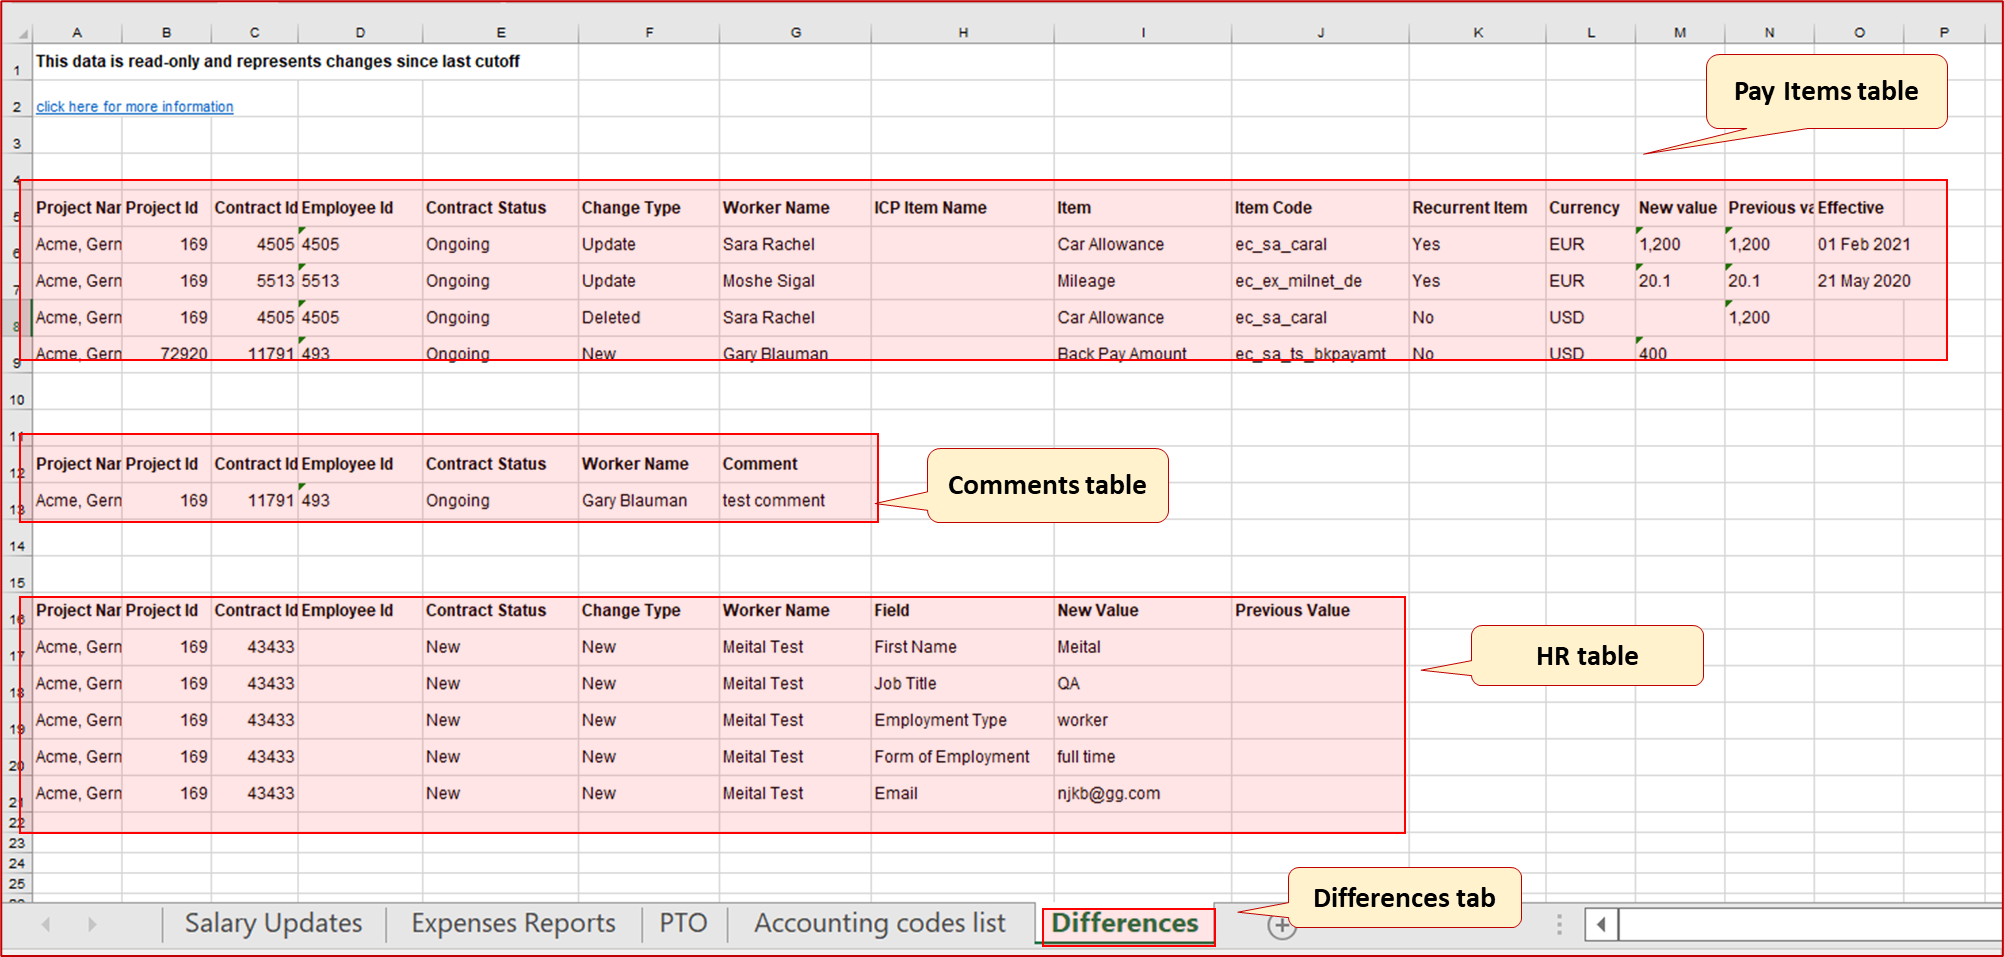Open the 'click here for more information' link

[x=134, y=107]
